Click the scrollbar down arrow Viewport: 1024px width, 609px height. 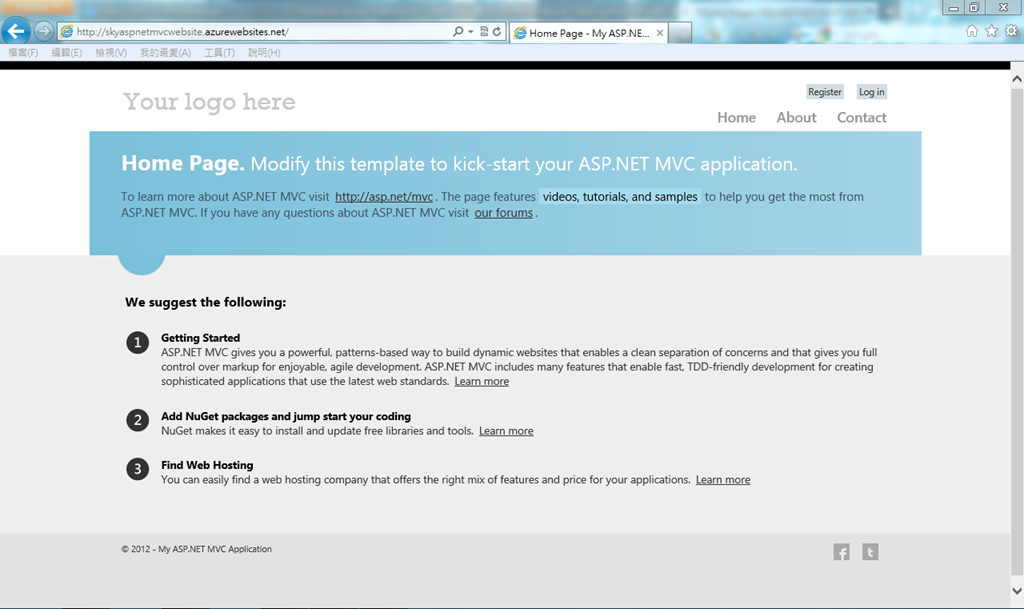(1017, 591)
